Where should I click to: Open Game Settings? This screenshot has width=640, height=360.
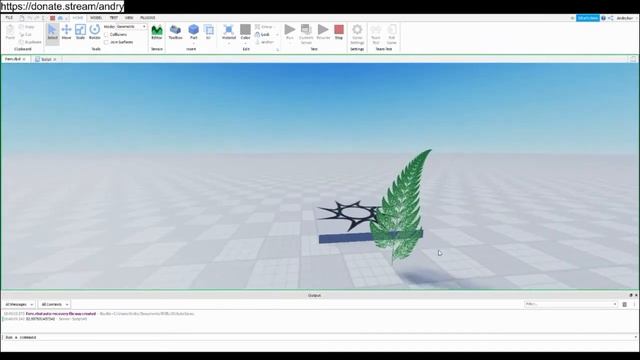click(357, 34)
